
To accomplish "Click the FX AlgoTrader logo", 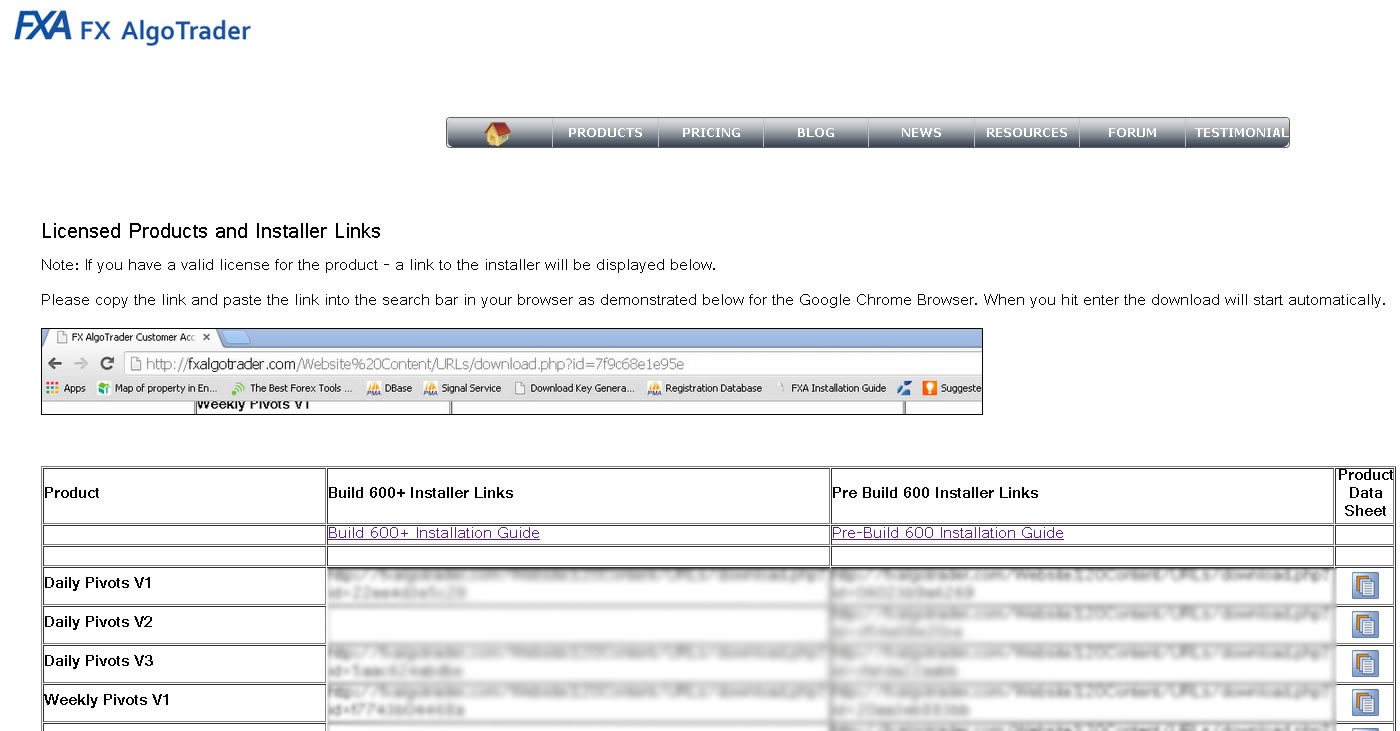I will pyautogui.click(x=132, y=28).
